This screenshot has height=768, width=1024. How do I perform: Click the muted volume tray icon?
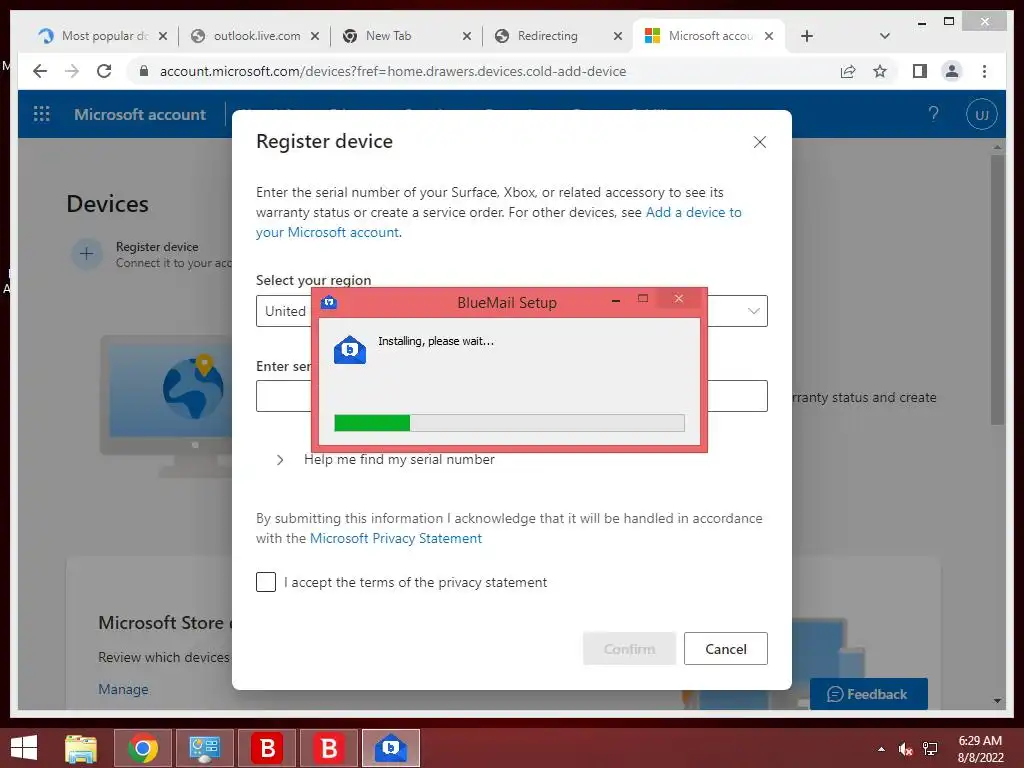coord(905,749)
